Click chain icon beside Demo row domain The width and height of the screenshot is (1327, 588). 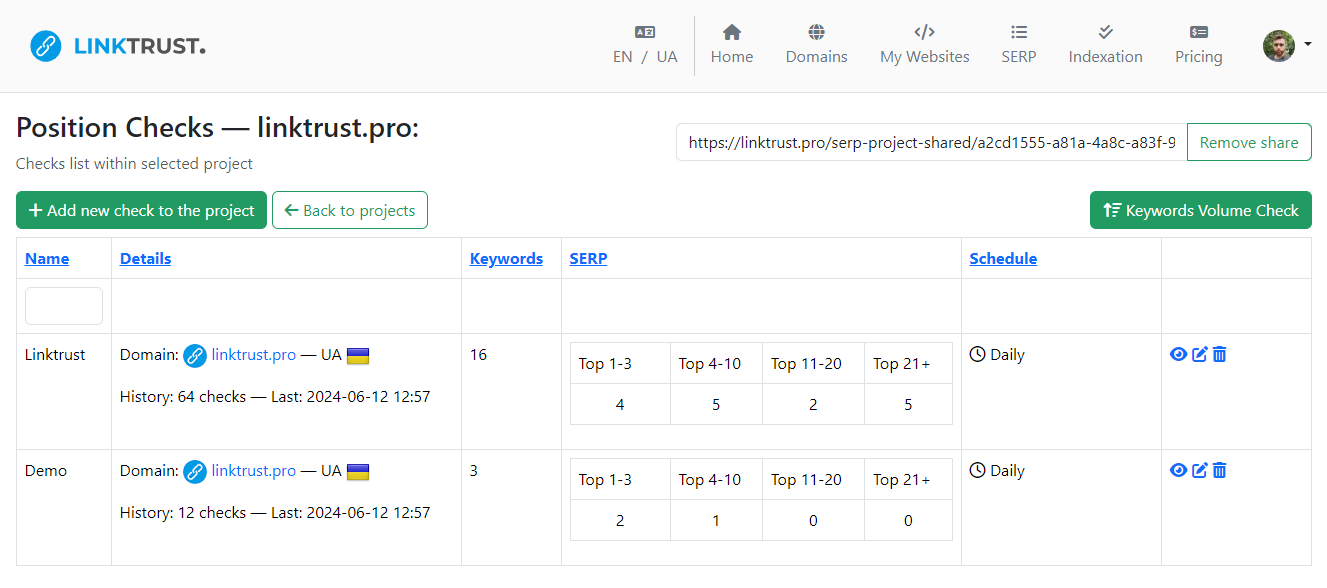195,471
